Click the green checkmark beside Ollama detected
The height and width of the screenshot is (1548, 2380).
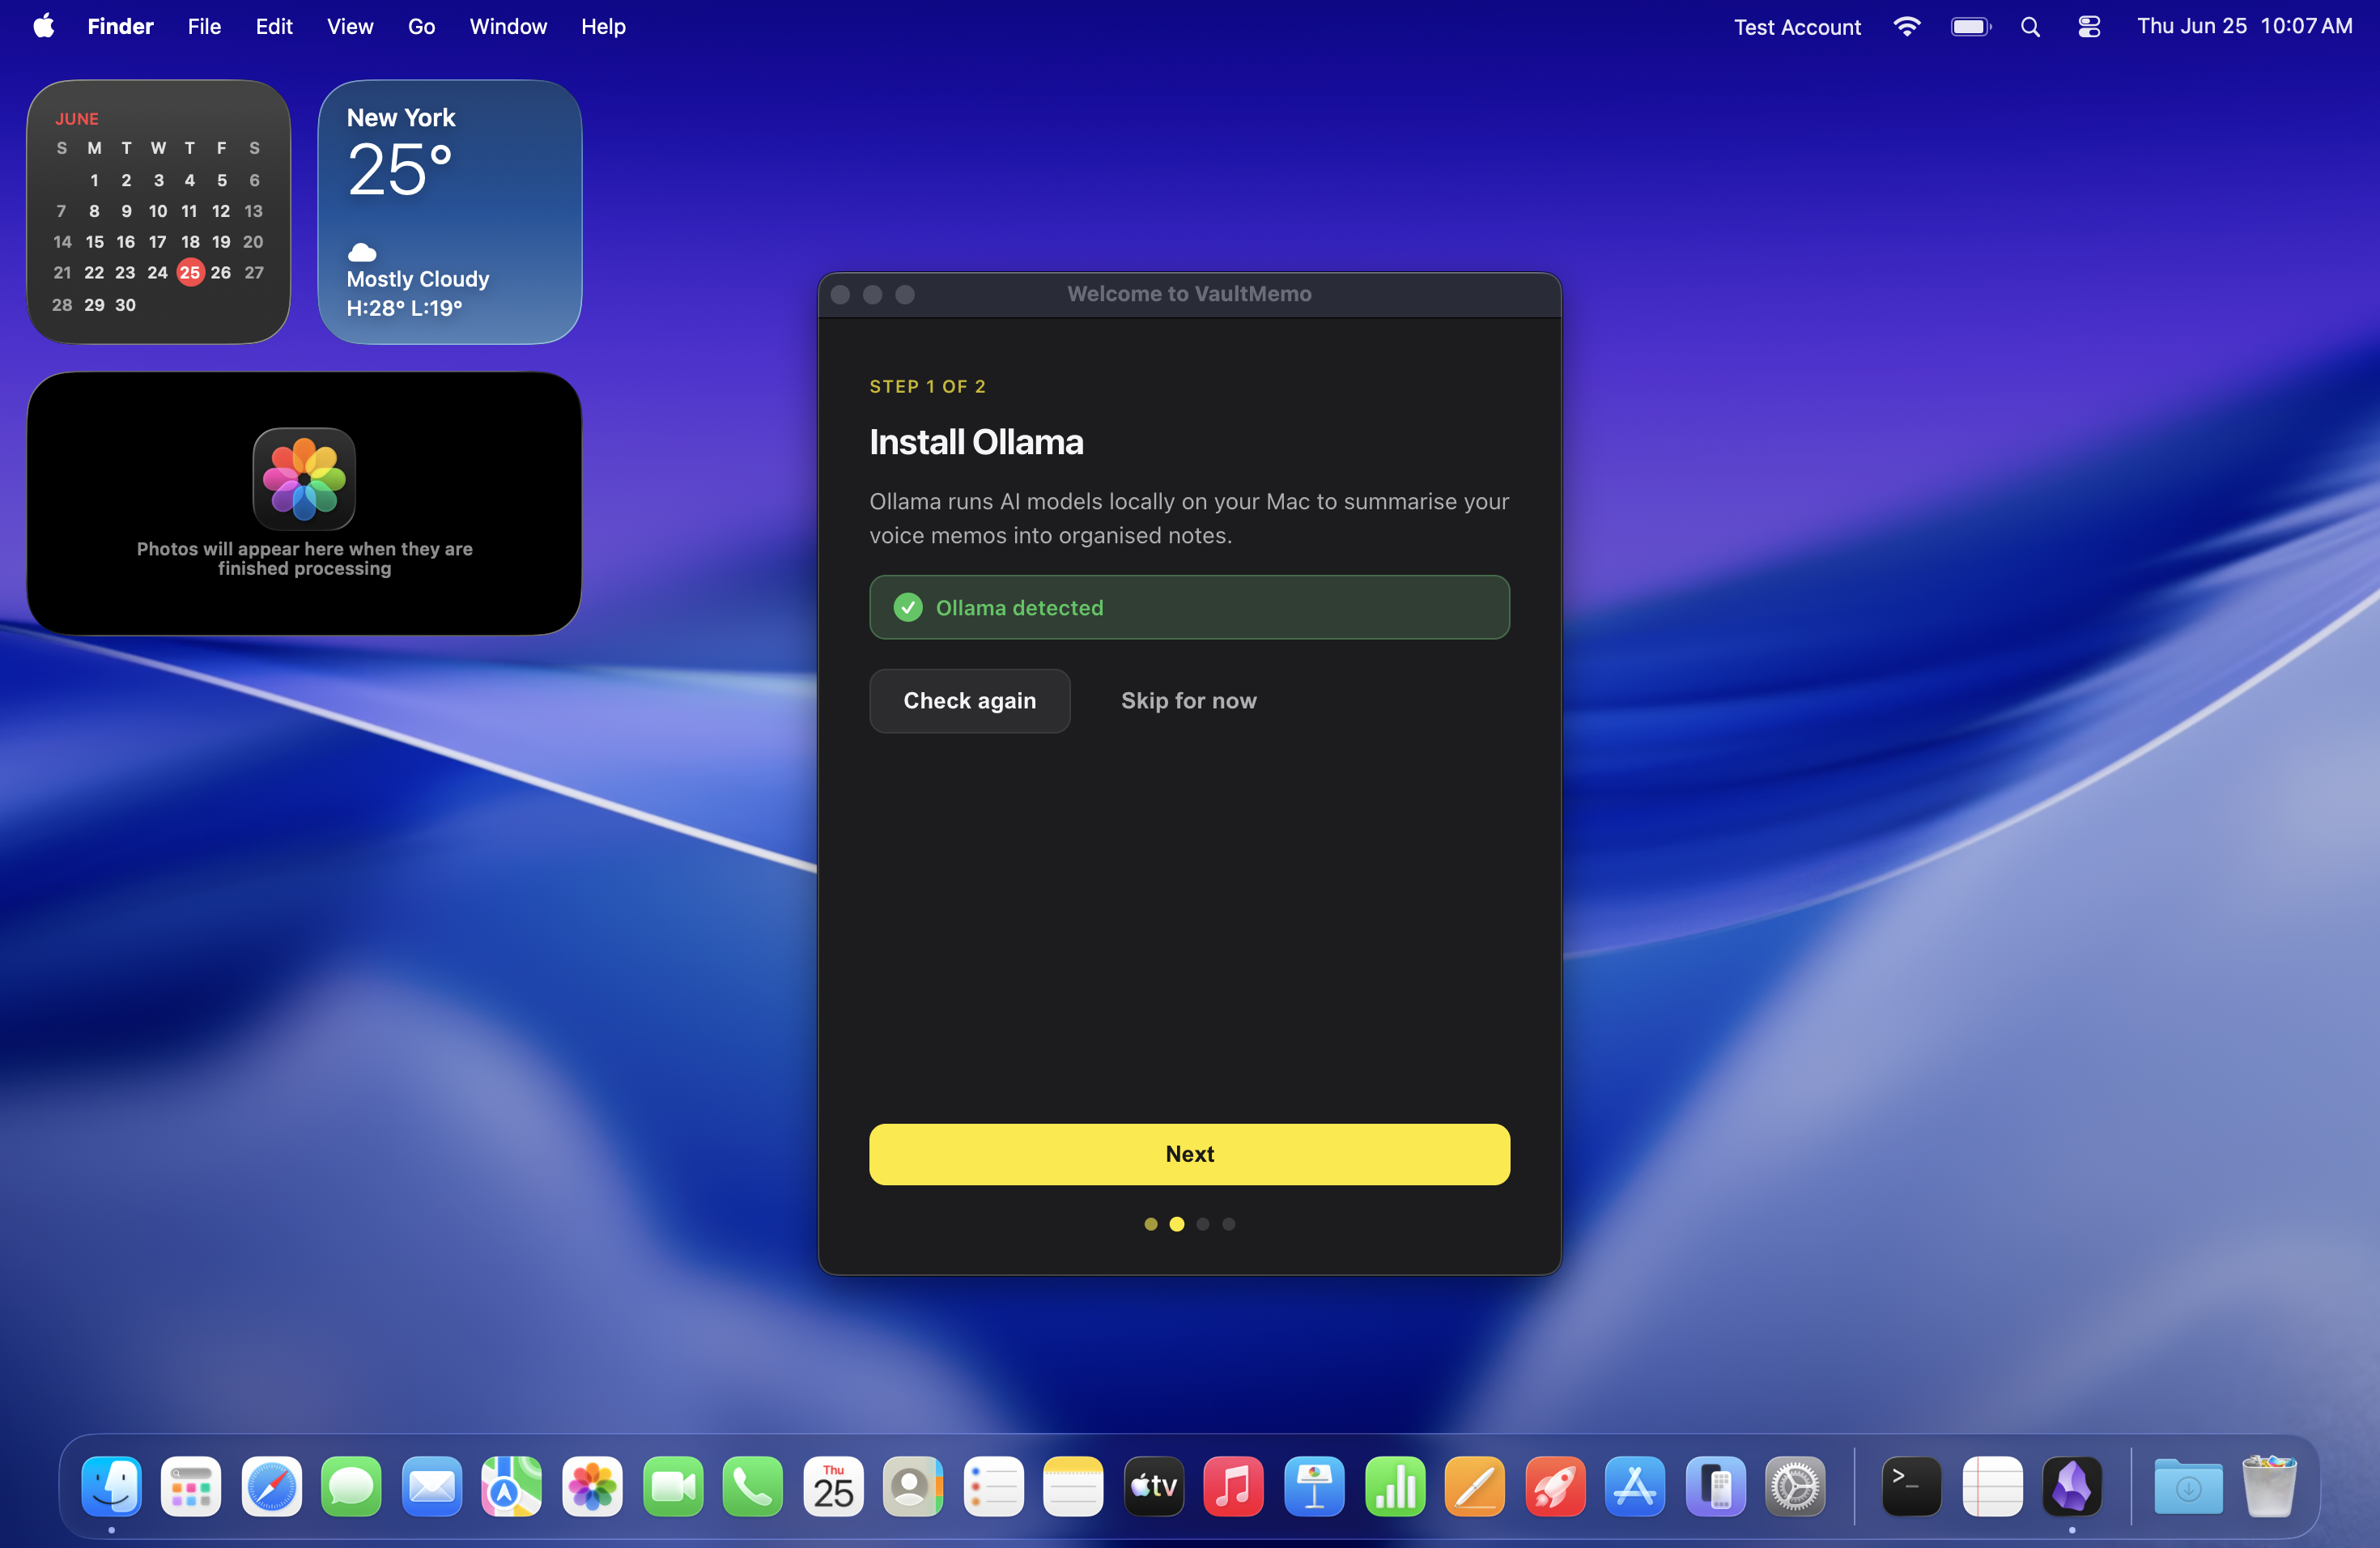point(907,607)
